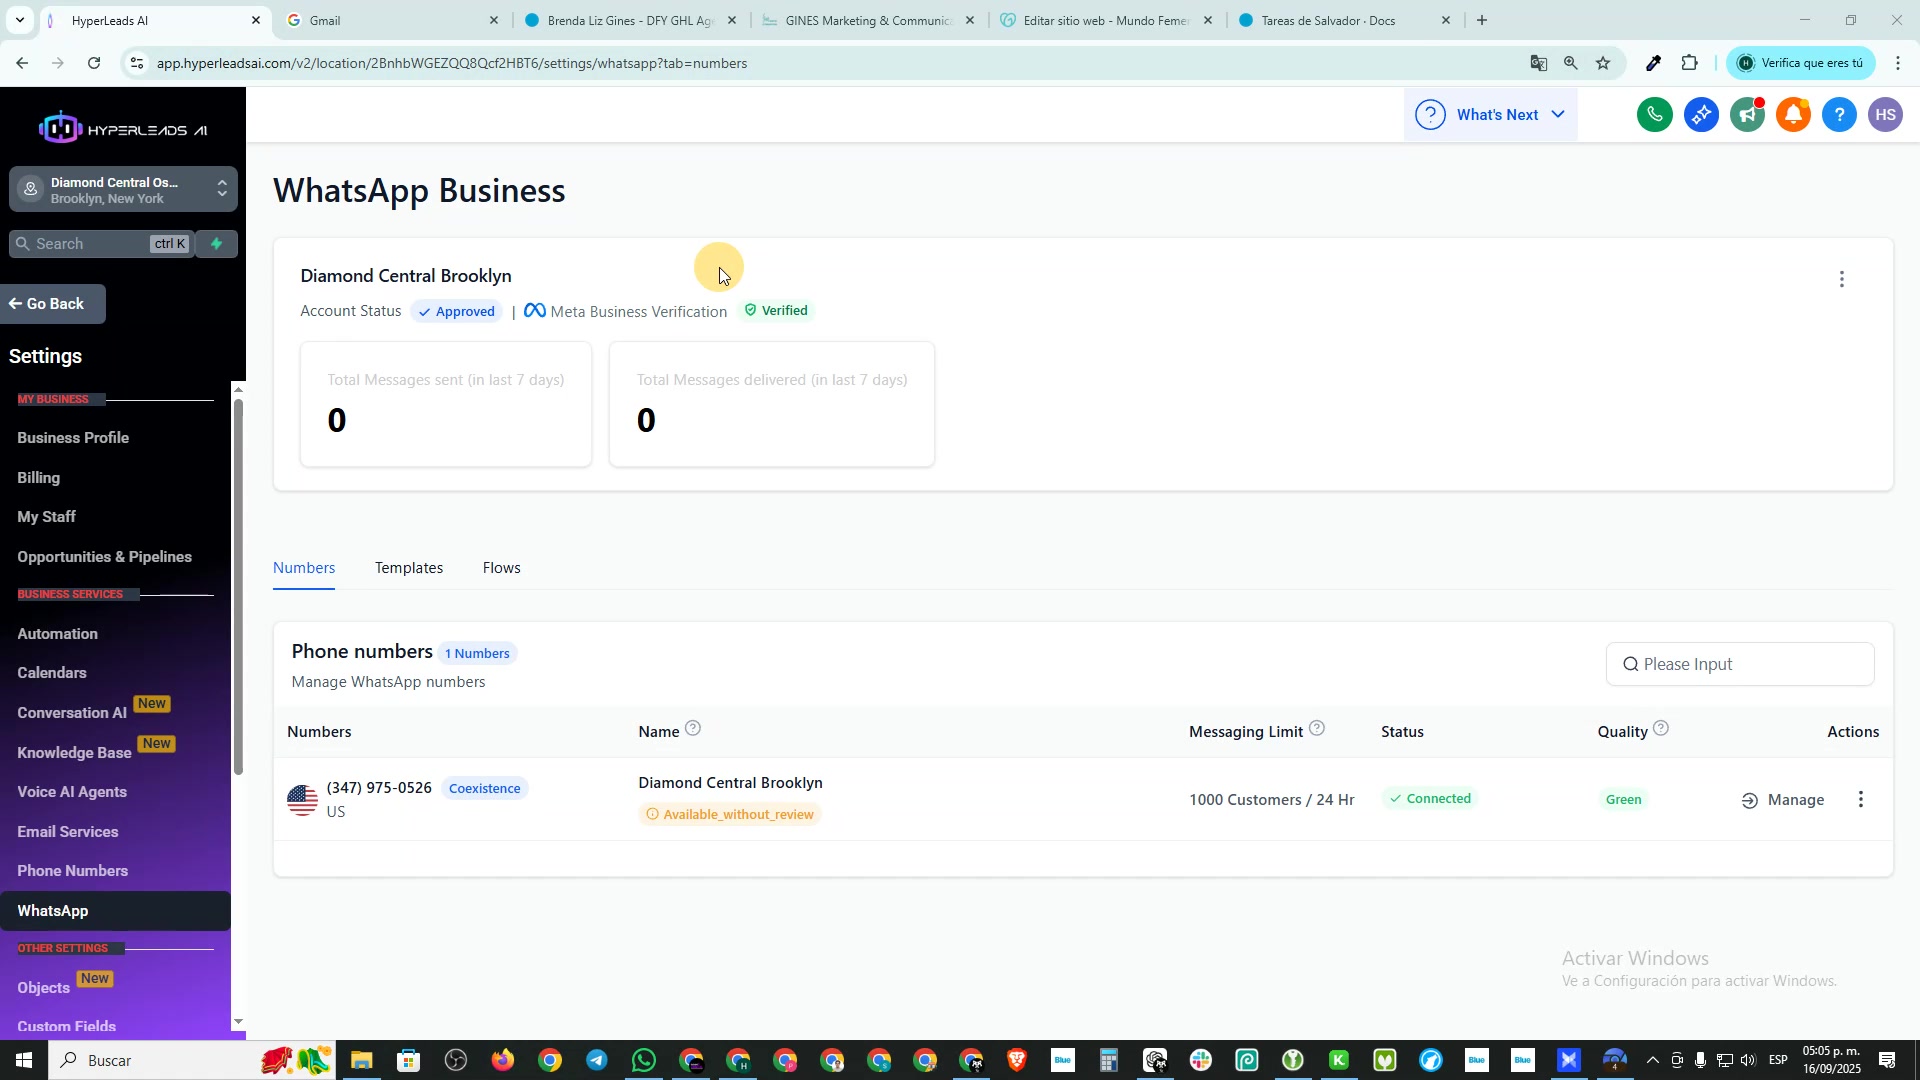Open the phone number row three-dot actions menu
1920x1080 pixels.
(x=1861, y=799)
